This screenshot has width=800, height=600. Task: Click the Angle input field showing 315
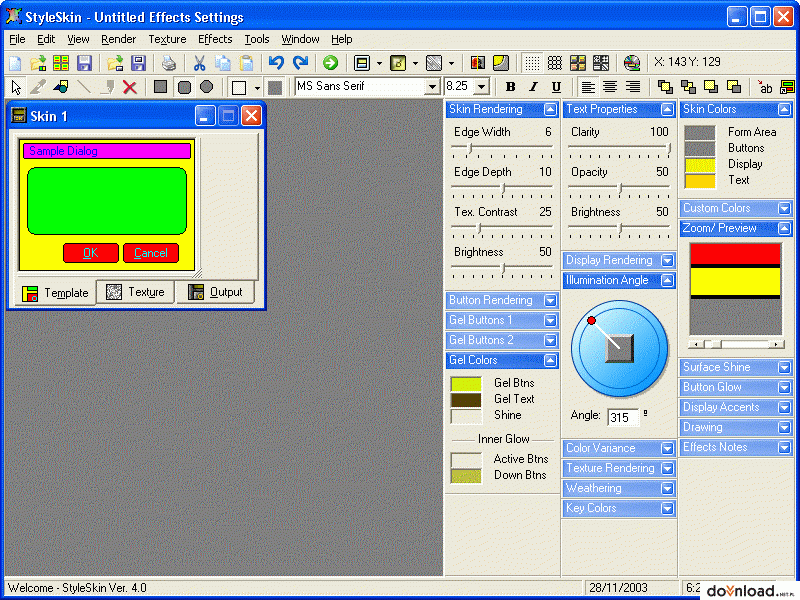[623, 417]
